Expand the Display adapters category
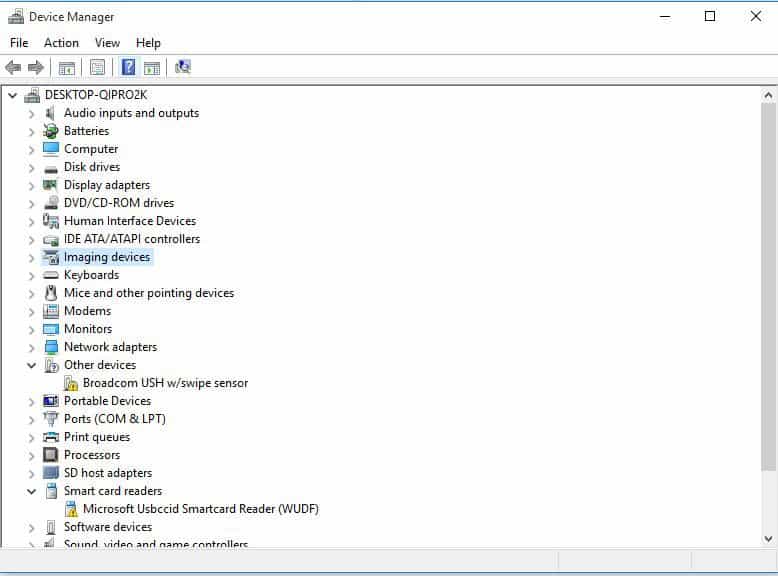Viewport: 778px width, 576px height. coord(31,186)
